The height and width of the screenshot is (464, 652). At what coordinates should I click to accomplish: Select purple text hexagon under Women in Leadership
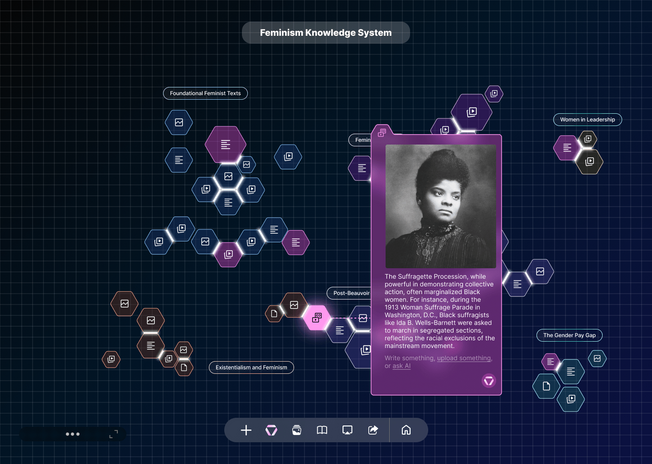[x=567, y=148]
